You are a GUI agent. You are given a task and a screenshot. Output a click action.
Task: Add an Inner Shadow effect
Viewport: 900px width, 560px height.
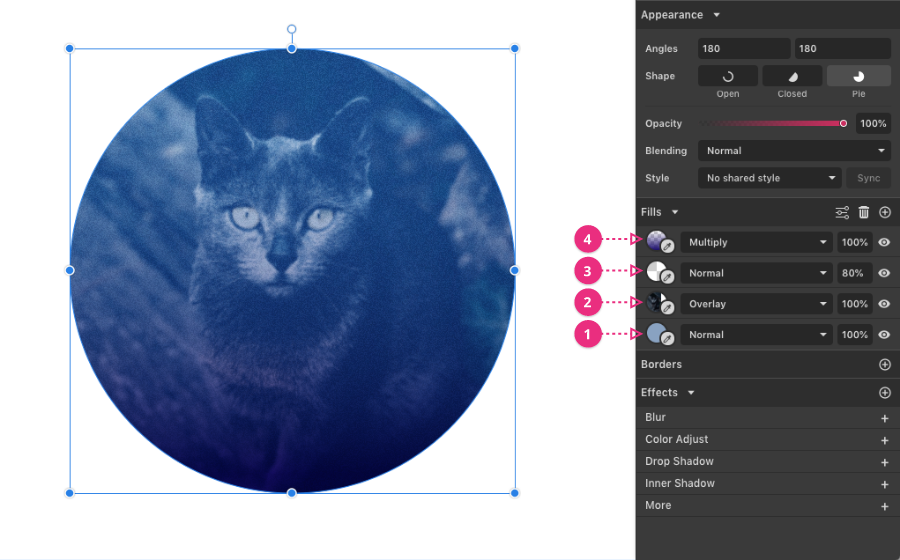[885, 484]
